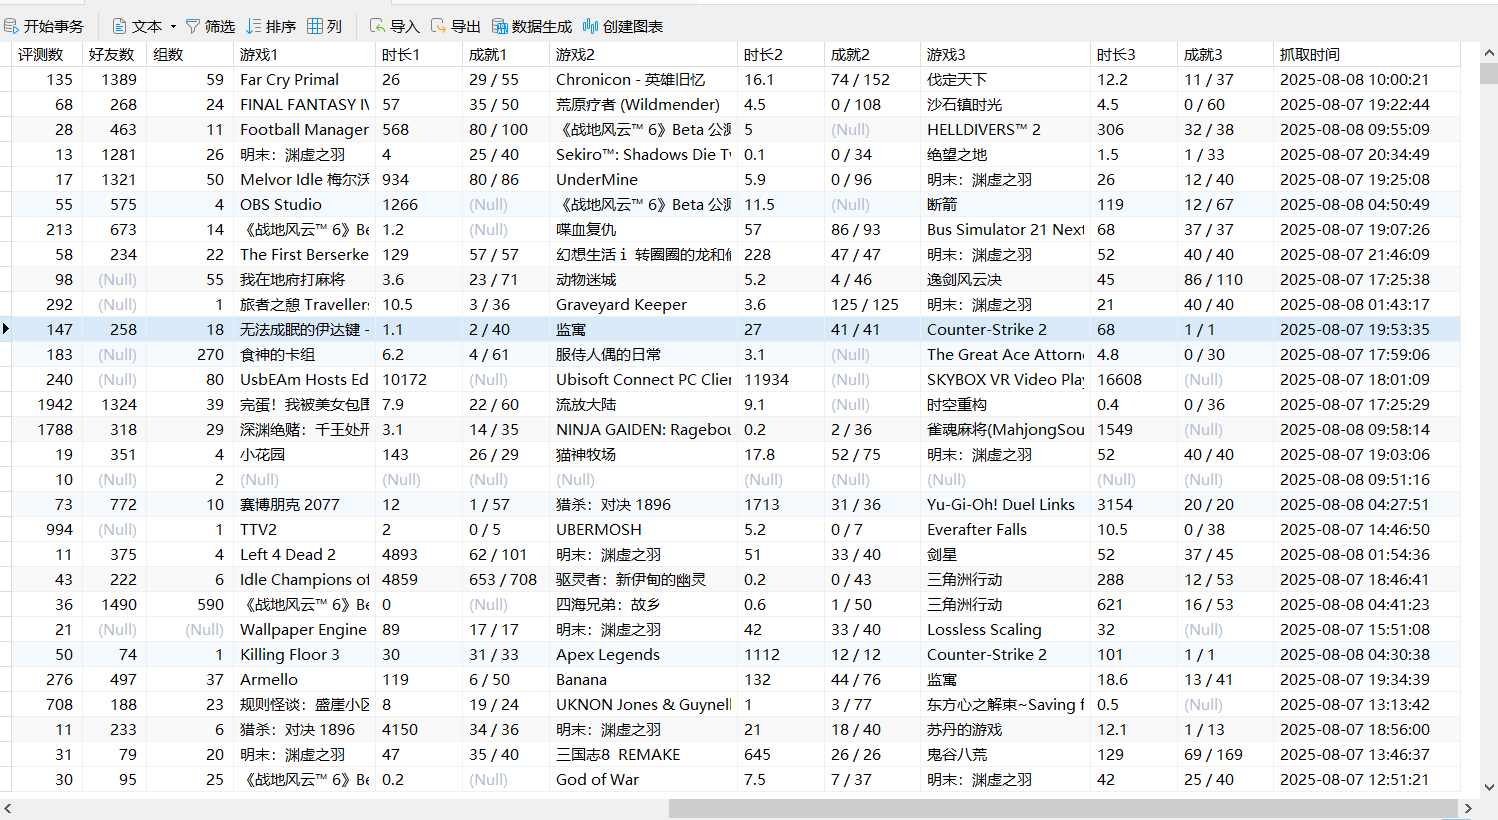
Task: Click the 导入 import icon
Action: pyautogui.click(x=377, y=26)
